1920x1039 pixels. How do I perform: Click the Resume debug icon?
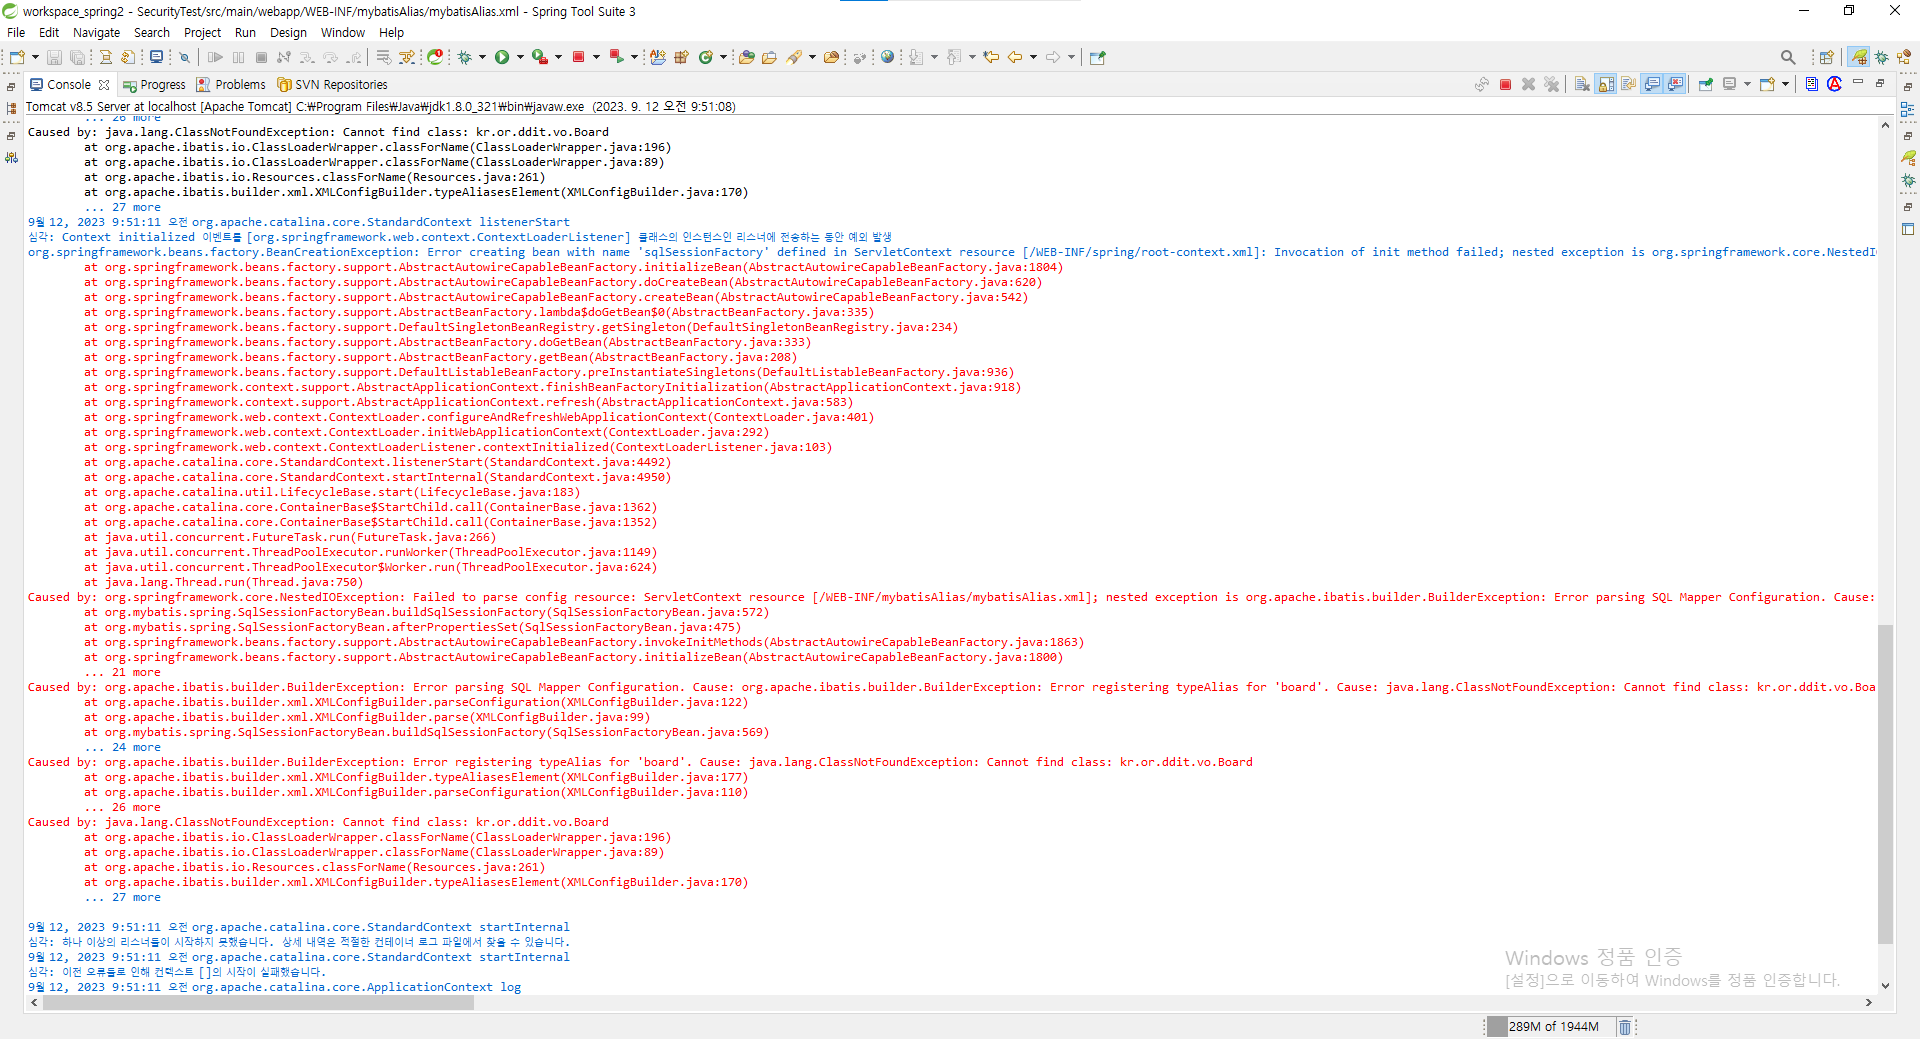215,57
